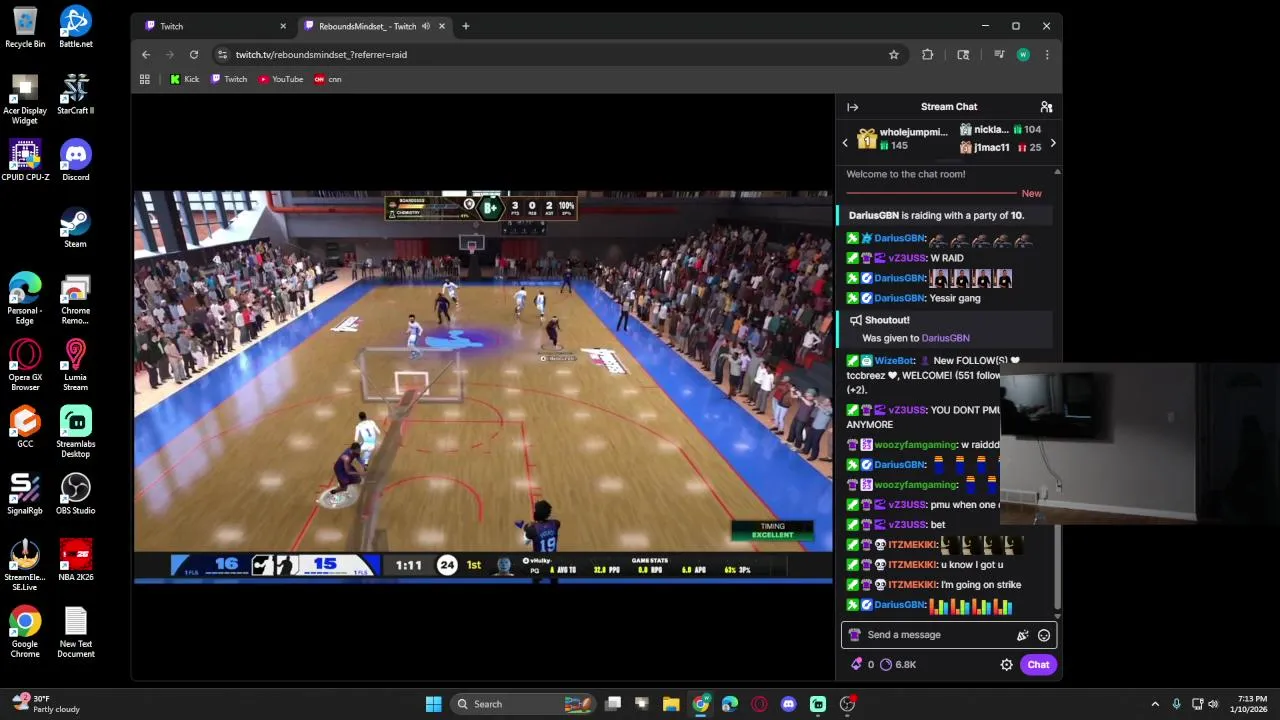Open DariusGBN link in Shoutout message

(x=945, y=338)
